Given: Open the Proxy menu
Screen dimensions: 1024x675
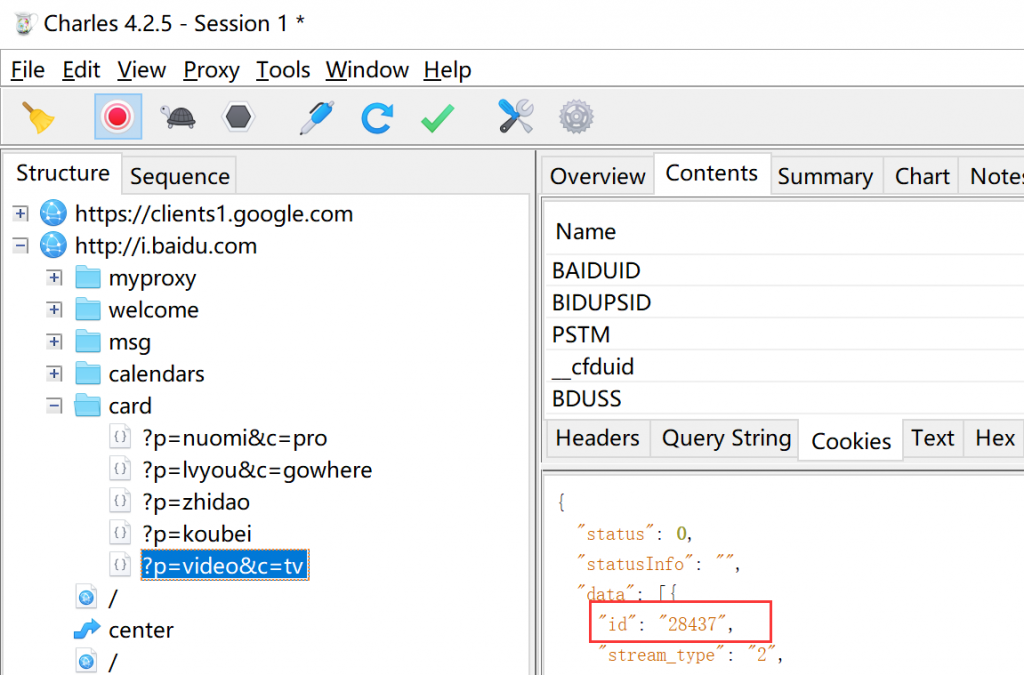Looking at the screenshot, I should 212,69.
